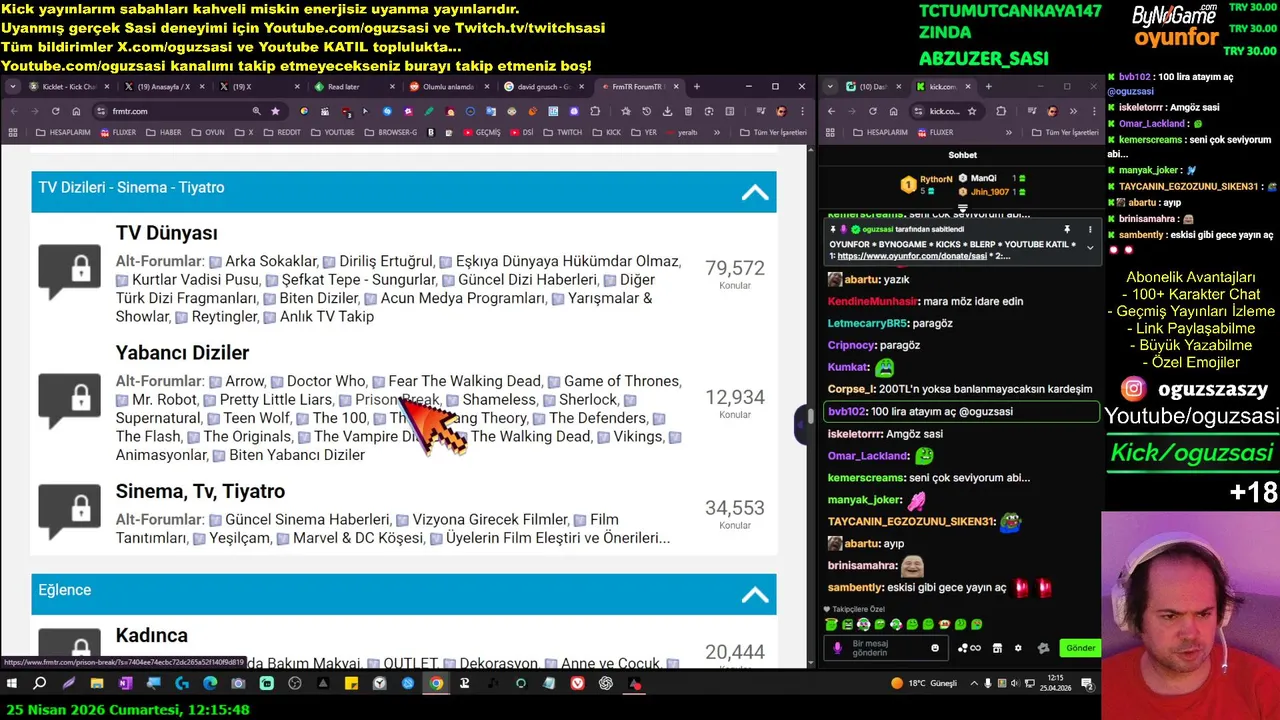This screenshot has width=1280, height=720.
Task: Open the weather widget showing 18°C Güneşli
Action: (923, 684)
